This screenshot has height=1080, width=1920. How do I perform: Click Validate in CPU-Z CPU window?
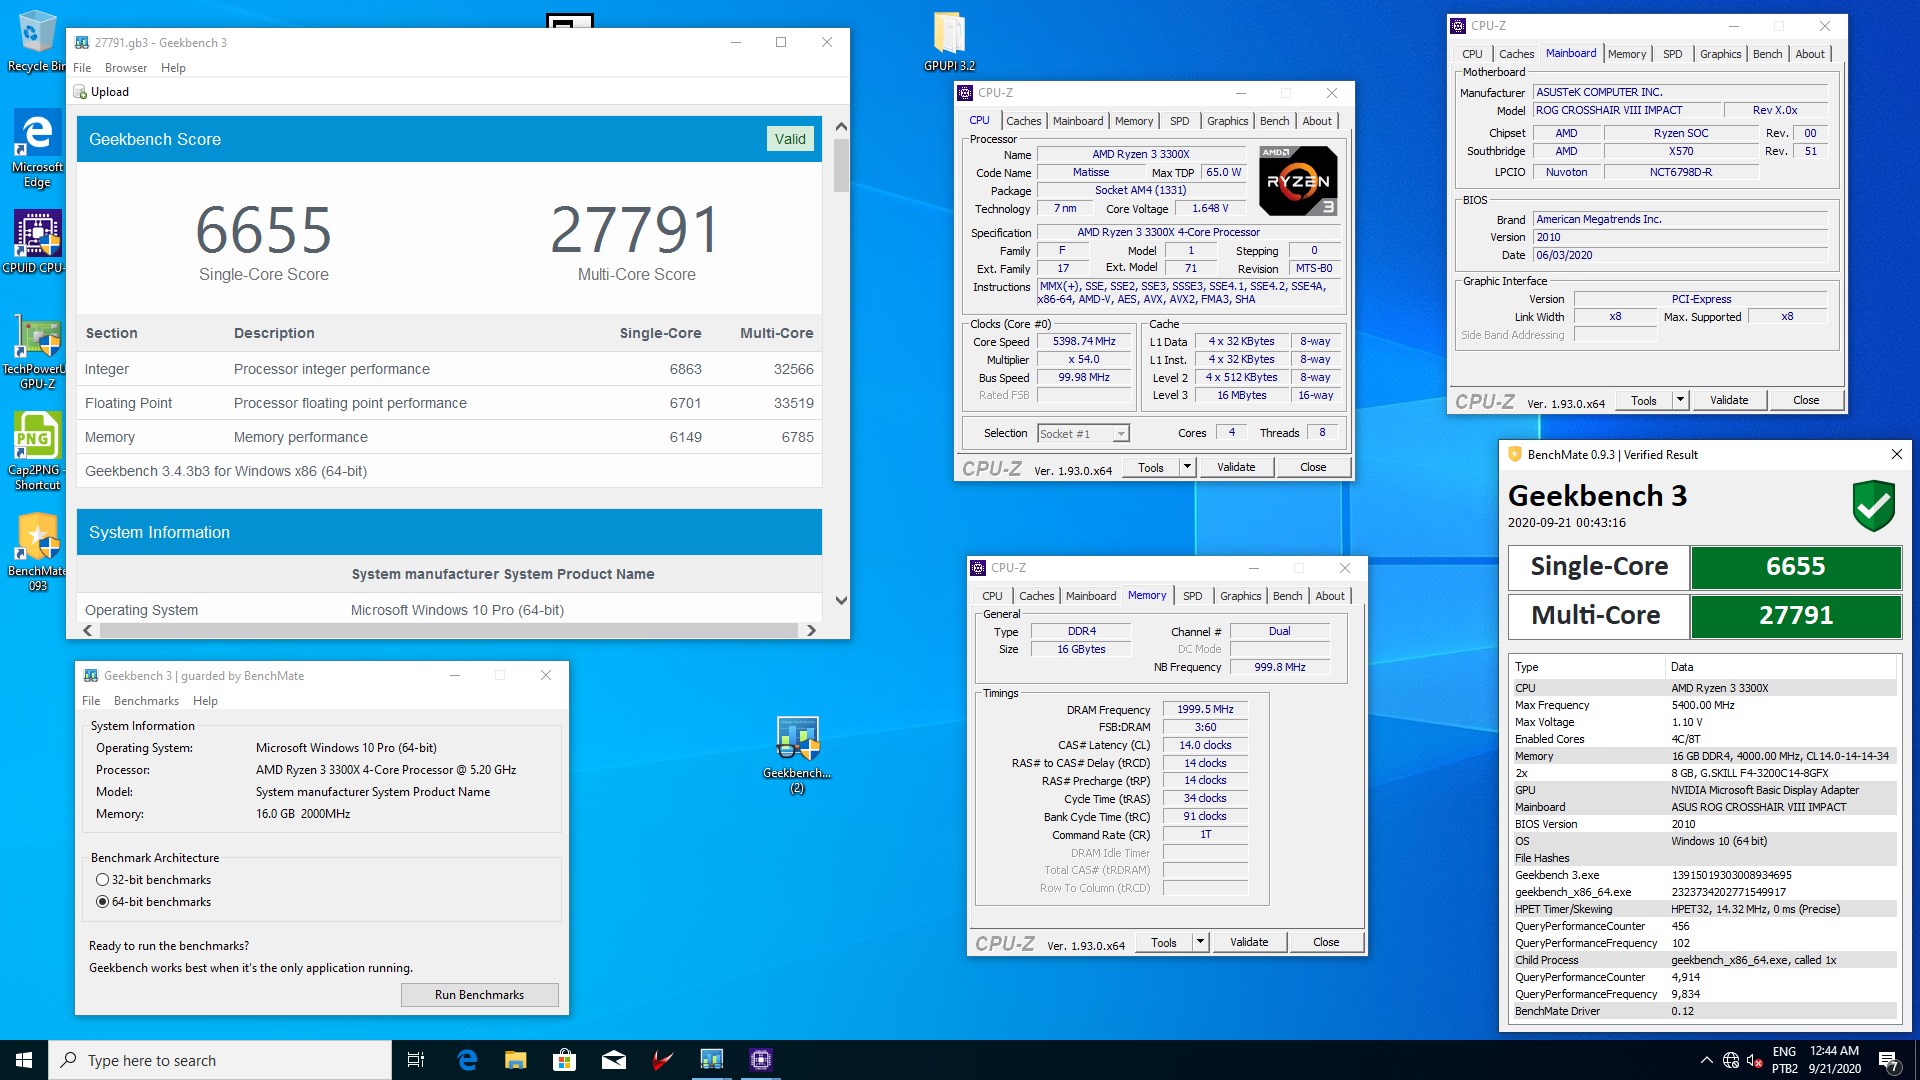pyautogui.click(x=1236, y=467)
